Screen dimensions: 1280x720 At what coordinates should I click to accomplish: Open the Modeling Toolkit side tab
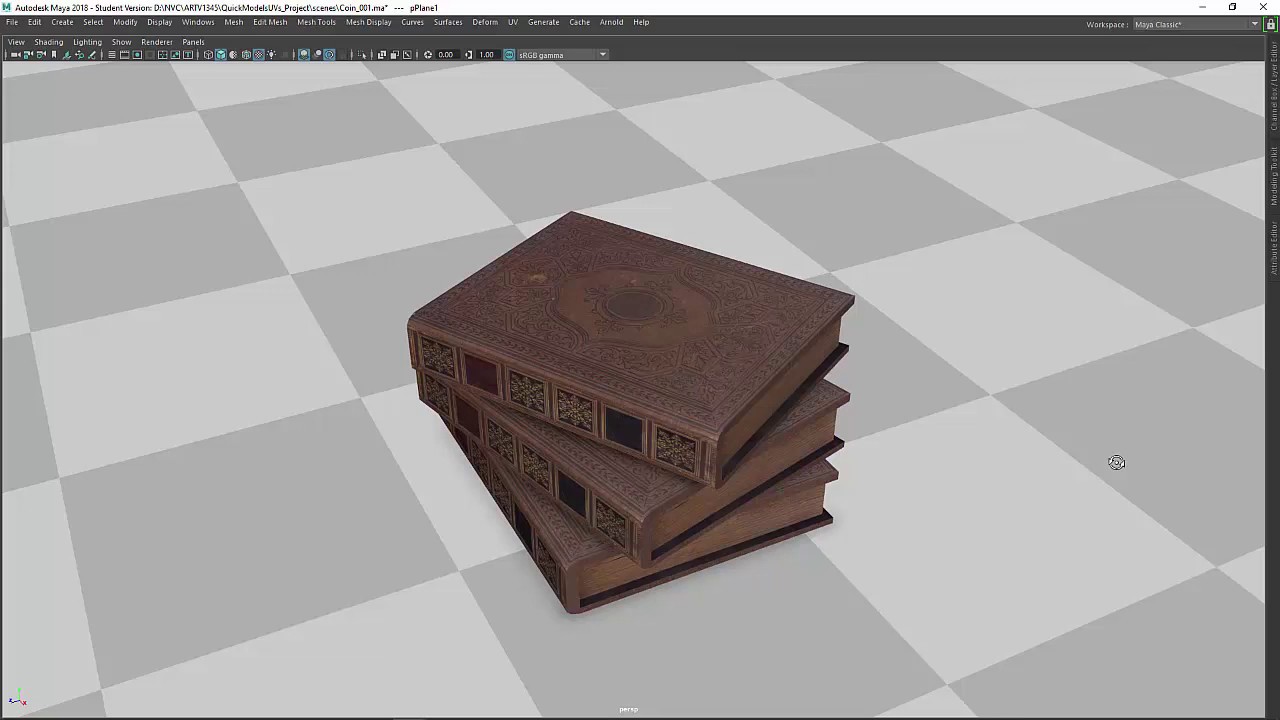click(x=1274, y=176)
